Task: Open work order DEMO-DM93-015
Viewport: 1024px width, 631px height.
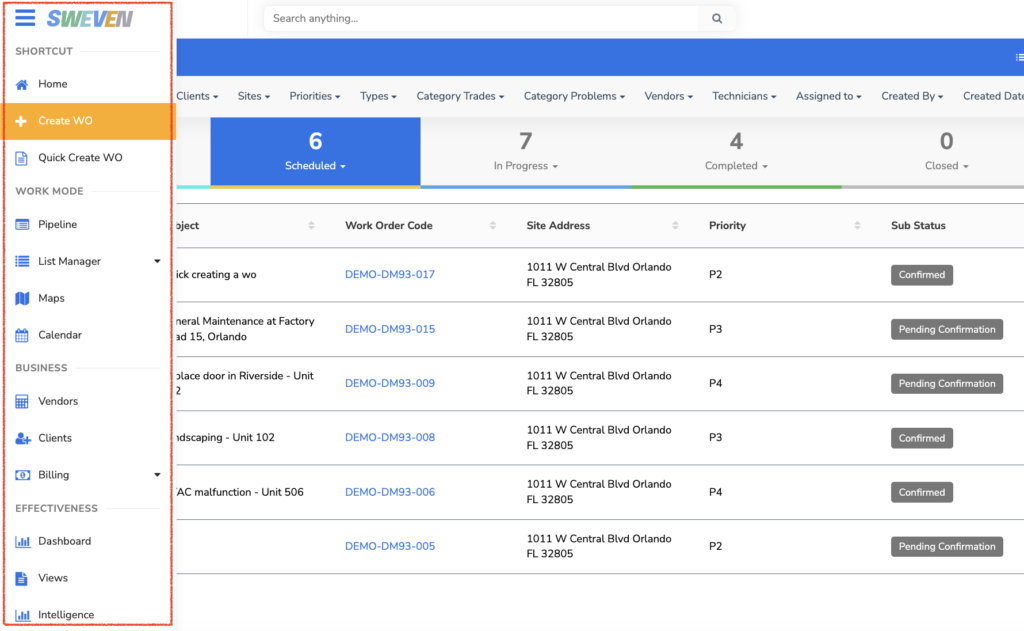Action: tap(390, 329)
